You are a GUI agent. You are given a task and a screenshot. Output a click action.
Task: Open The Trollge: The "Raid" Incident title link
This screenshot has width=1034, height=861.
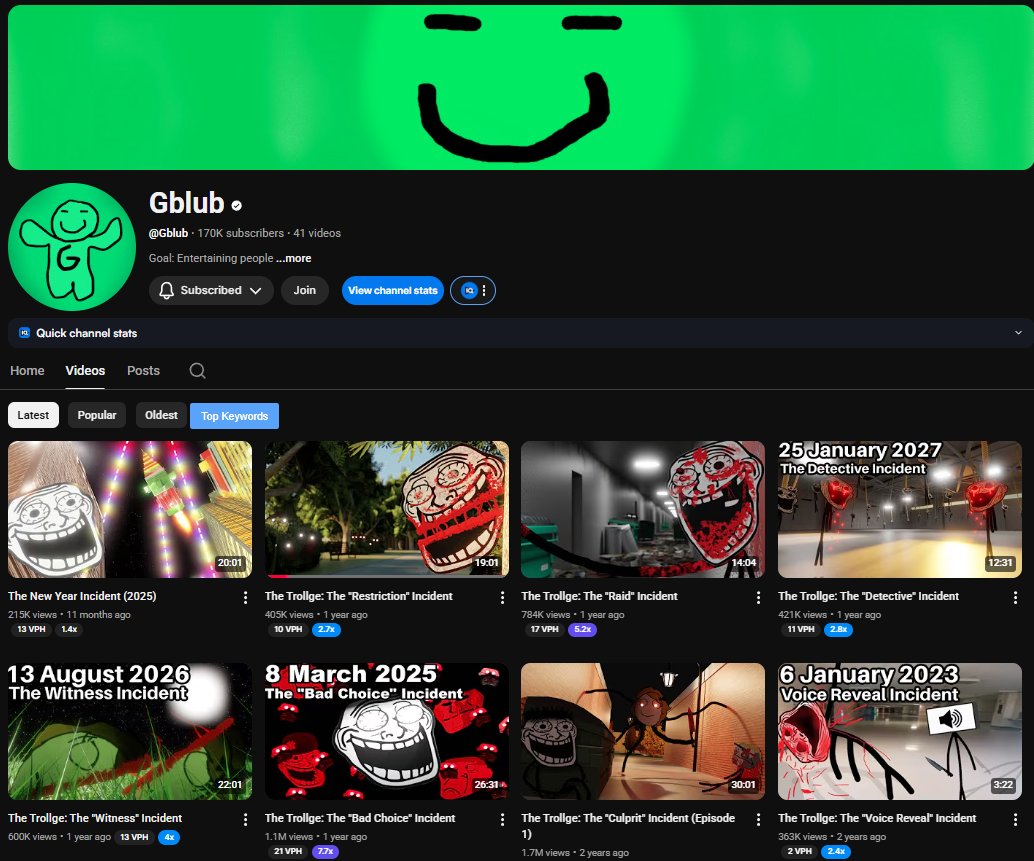[x=599, y=596]
